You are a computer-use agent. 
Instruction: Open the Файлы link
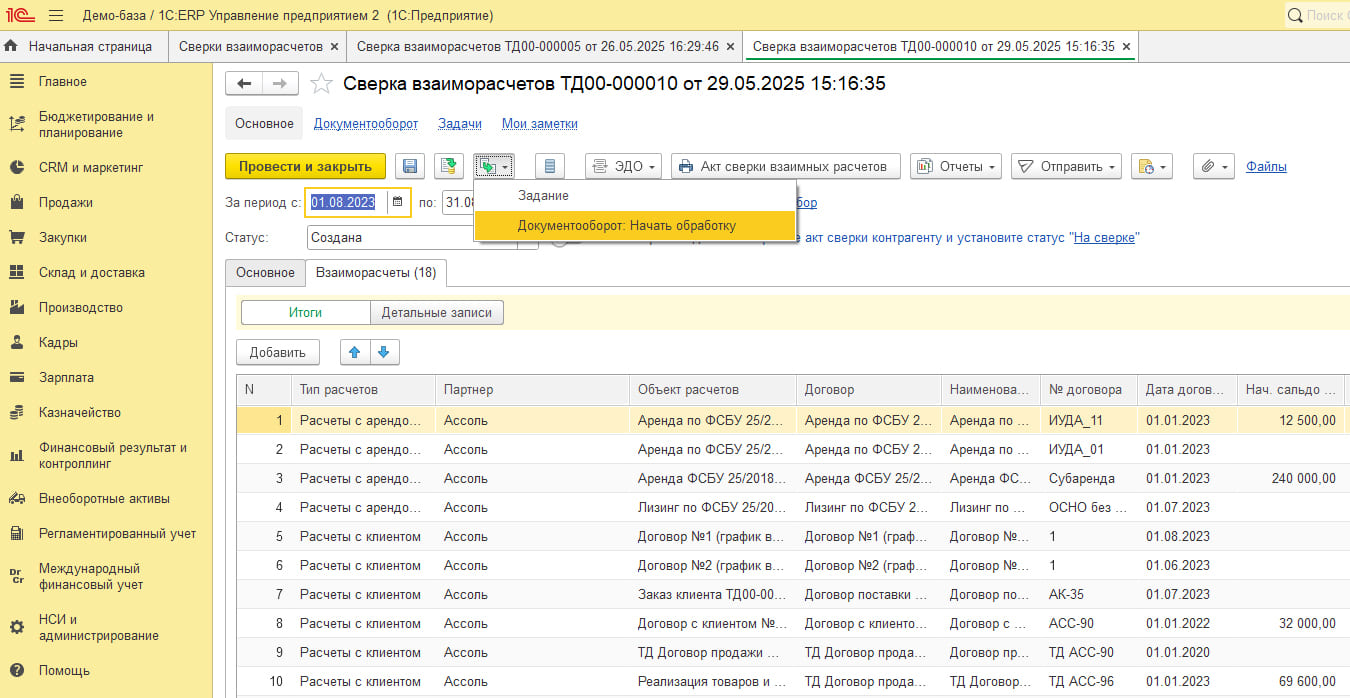coord(1266,167)
